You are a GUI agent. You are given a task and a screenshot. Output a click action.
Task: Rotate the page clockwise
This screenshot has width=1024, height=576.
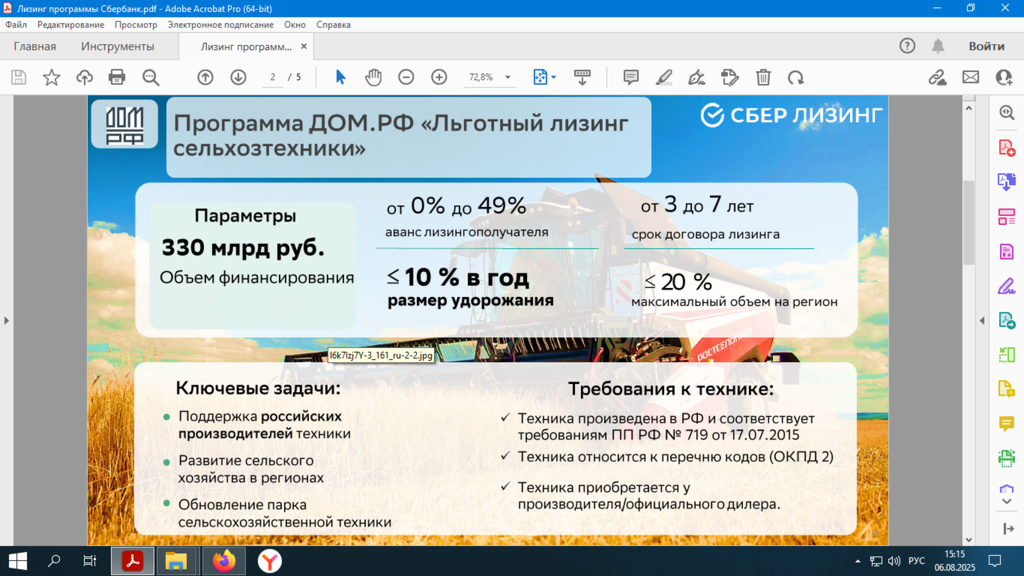[x=795, y=77]
